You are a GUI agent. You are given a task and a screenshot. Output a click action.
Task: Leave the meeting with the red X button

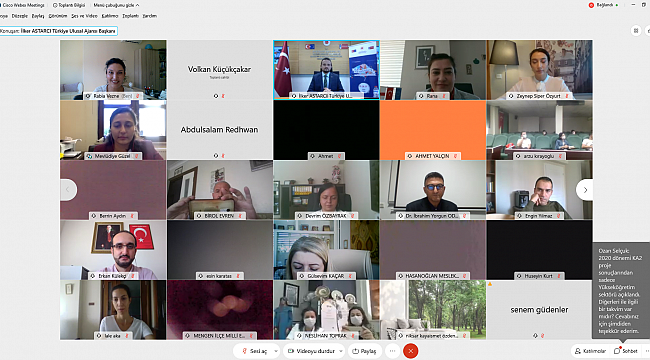(410, 351)
